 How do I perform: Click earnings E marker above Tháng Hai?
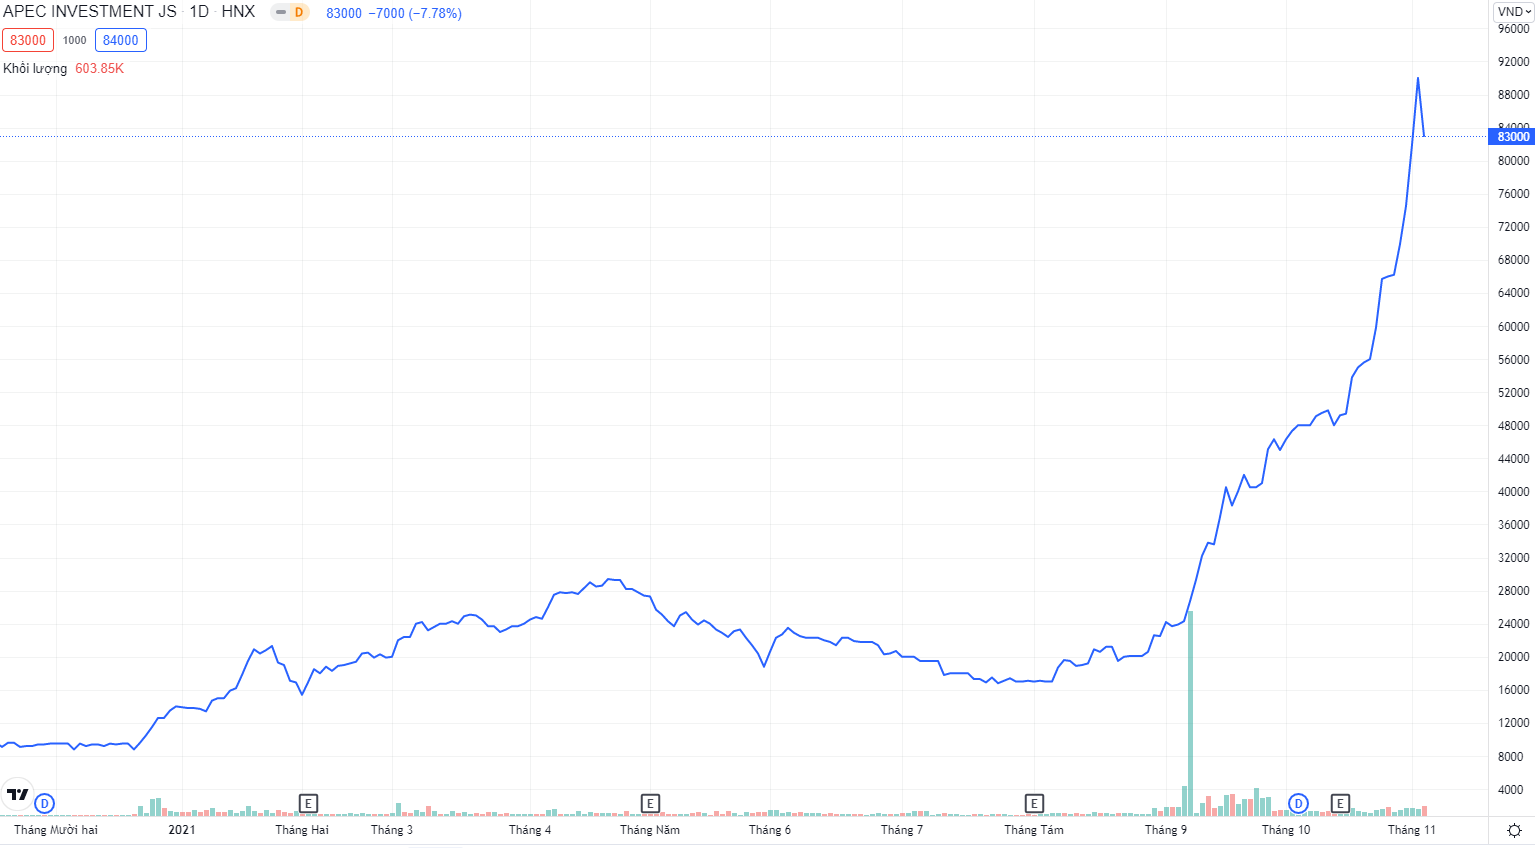point(308,803)
